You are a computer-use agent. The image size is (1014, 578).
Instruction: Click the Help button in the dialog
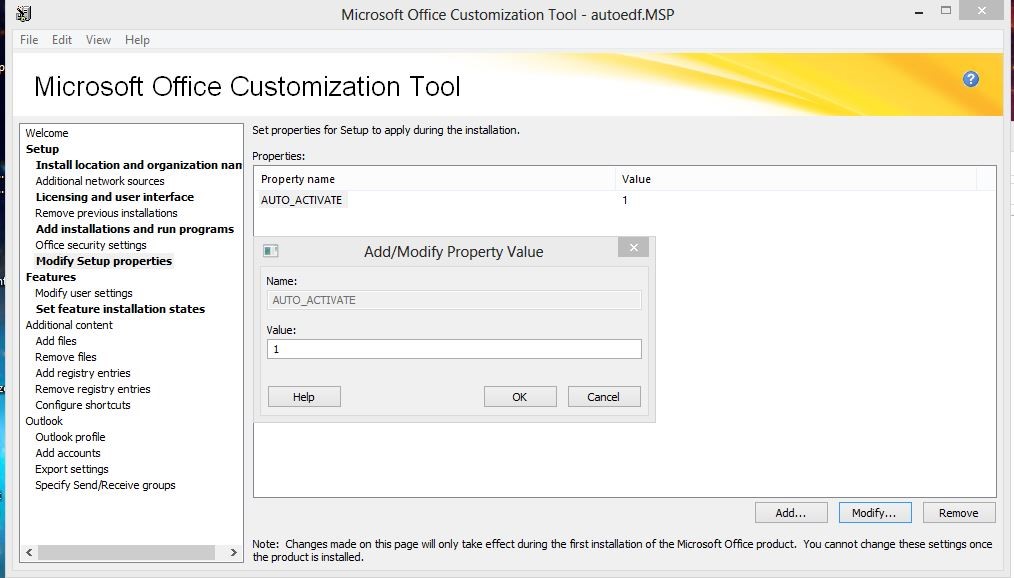pyautogui.click(x=304, y=397)
